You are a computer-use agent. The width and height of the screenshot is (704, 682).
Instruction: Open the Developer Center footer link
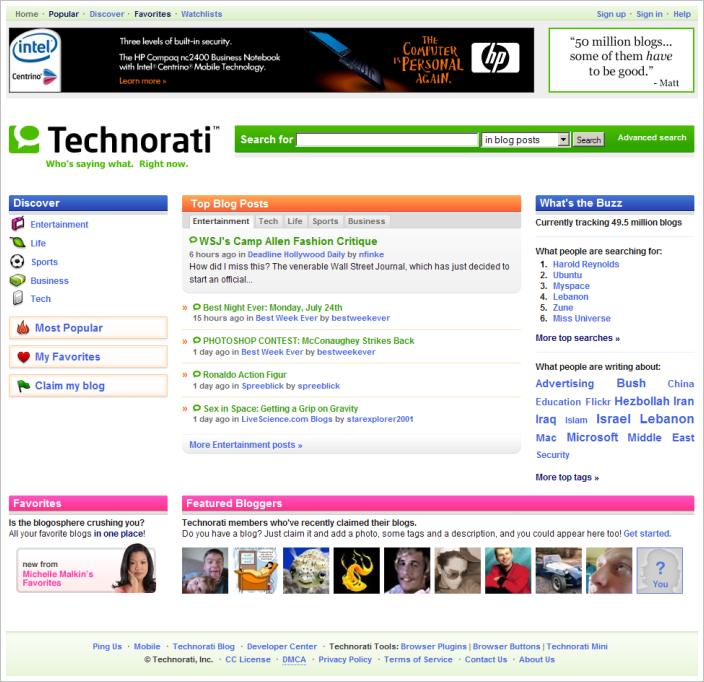(x=282, y=646)
